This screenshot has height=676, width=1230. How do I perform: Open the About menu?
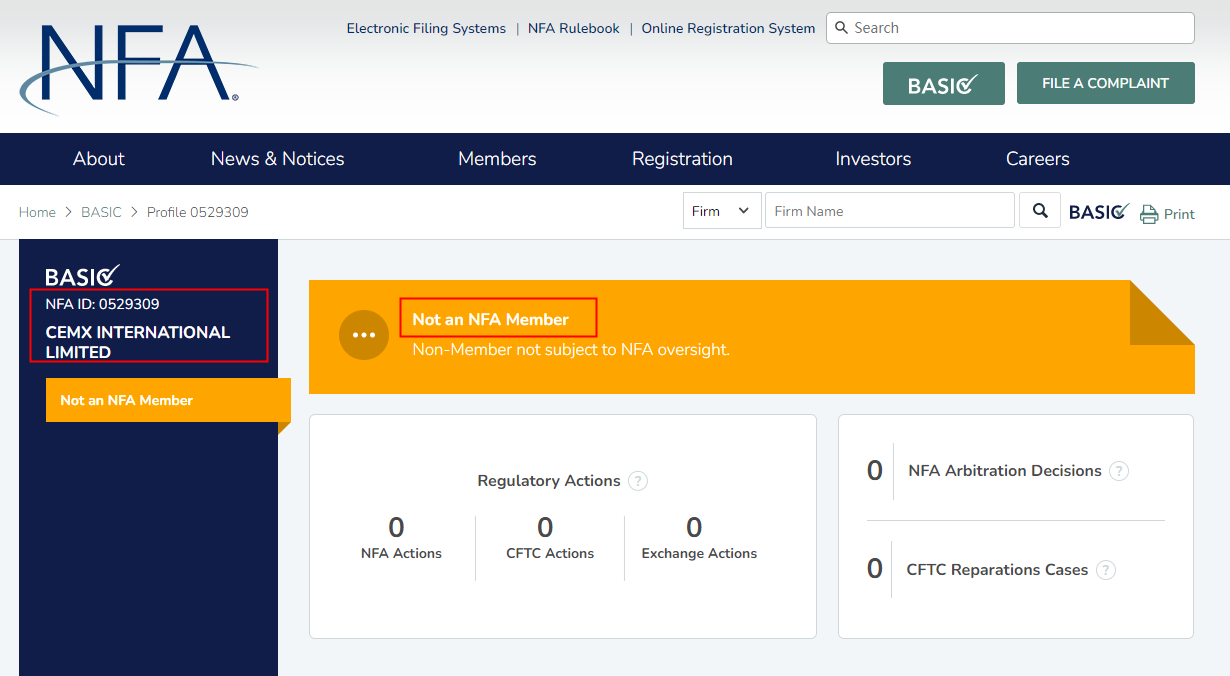click(x=99, y=159)
